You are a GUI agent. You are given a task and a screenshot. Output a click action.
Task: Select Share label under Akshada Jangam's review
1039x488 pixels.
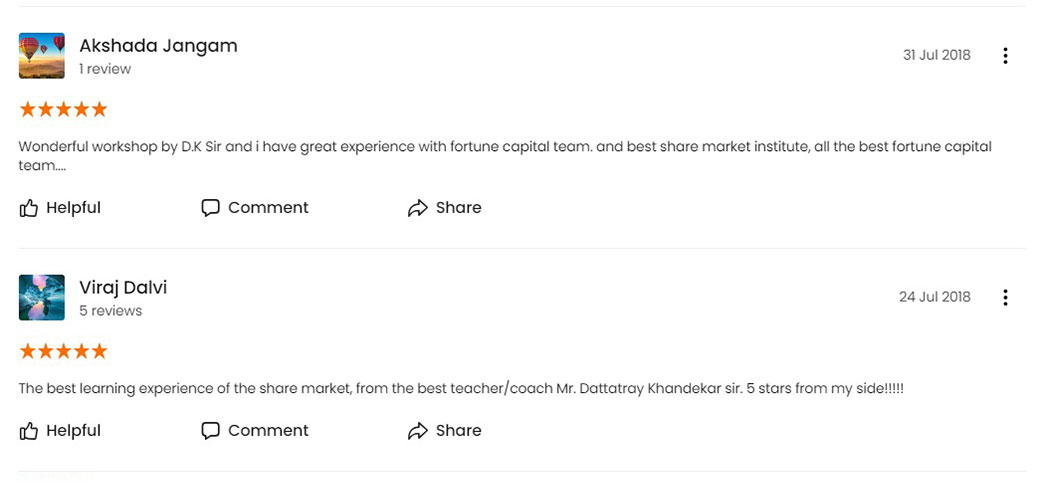tap(459, 208)
